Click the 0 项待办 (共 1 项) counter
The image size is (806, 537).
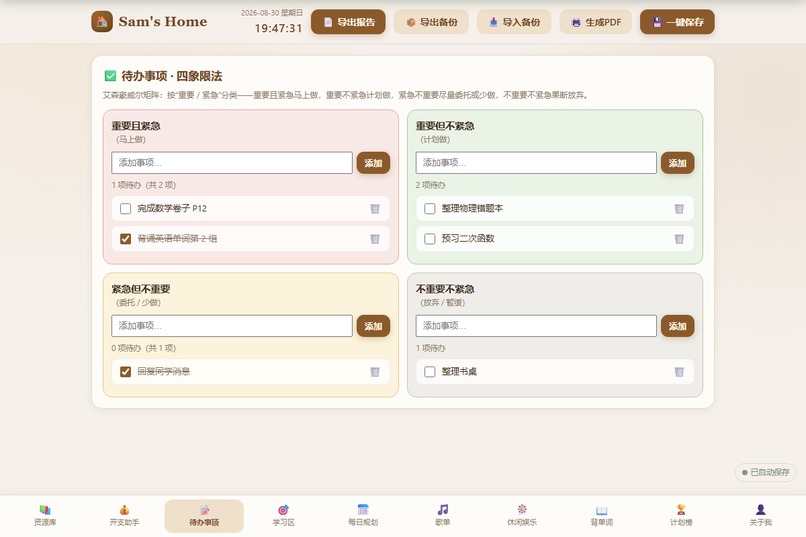click(x=143, y=348)
